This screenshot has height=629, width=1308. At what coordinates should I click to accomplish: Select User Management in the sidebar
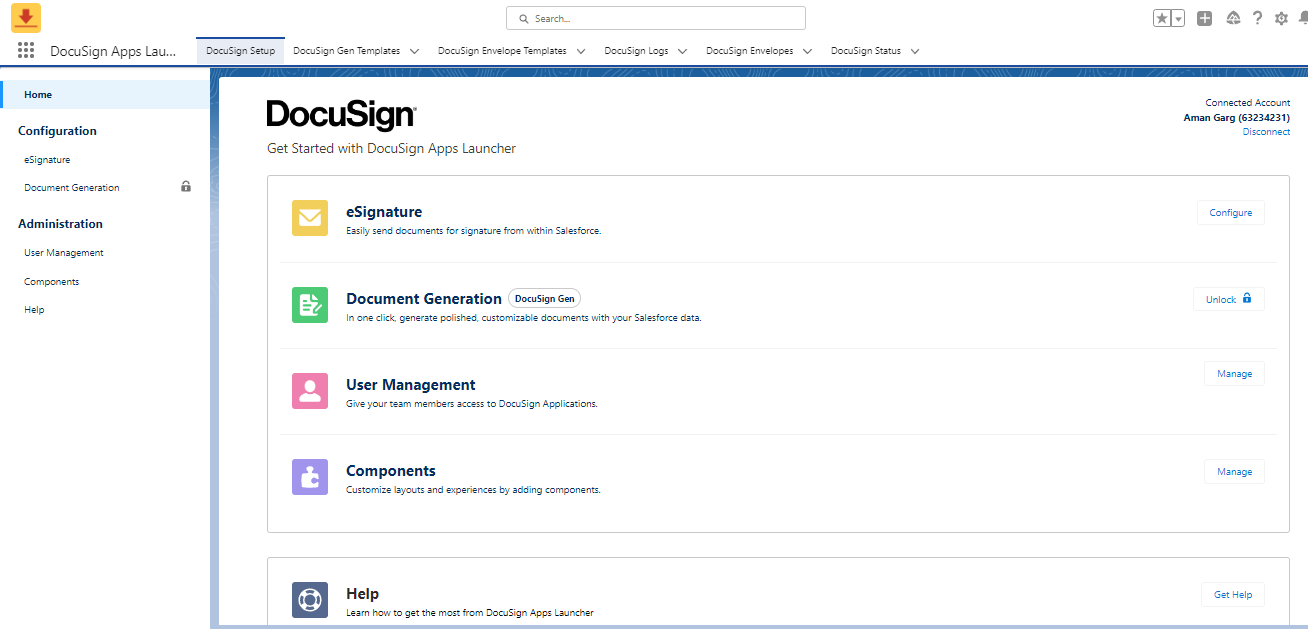click(x=64, y=253)
